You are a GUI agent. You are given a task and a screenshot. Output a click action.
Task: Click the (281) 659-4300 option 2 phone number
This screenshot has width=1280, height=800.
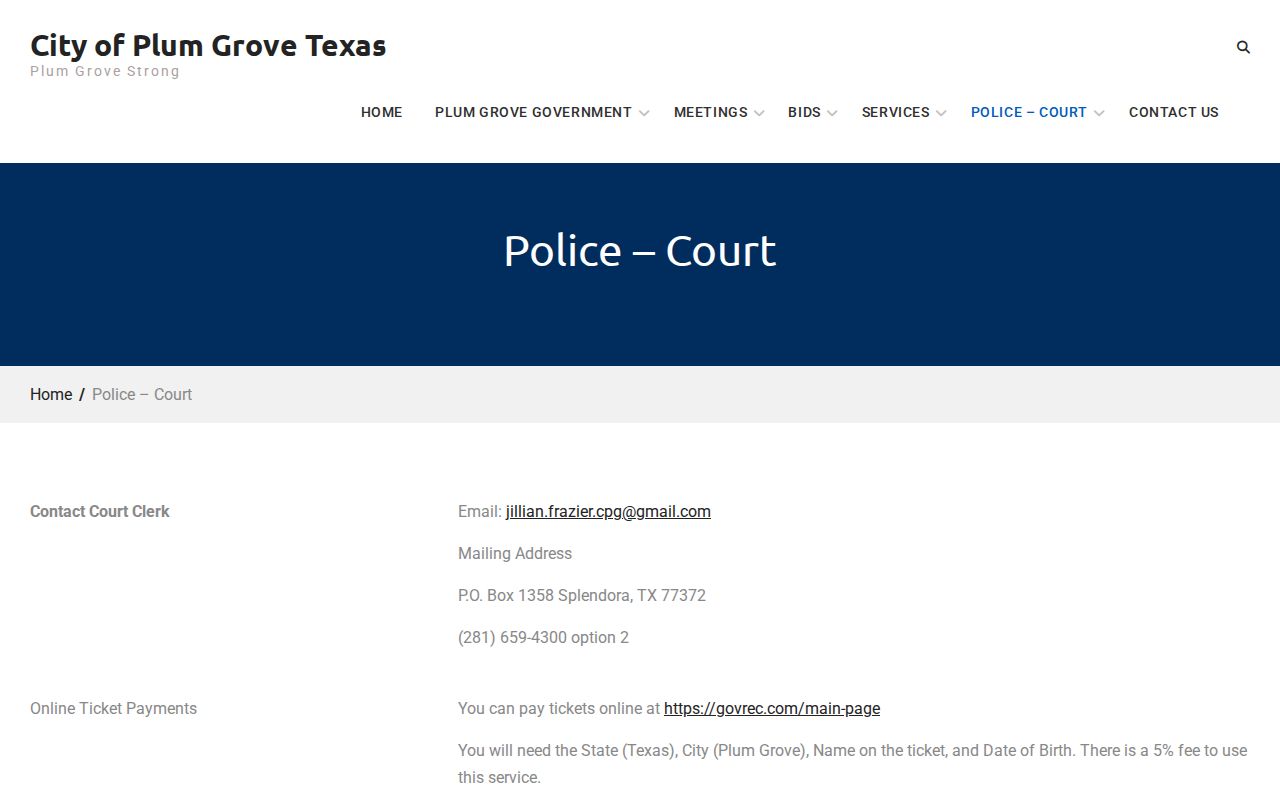pyautogui.click(x=543, y=637)
